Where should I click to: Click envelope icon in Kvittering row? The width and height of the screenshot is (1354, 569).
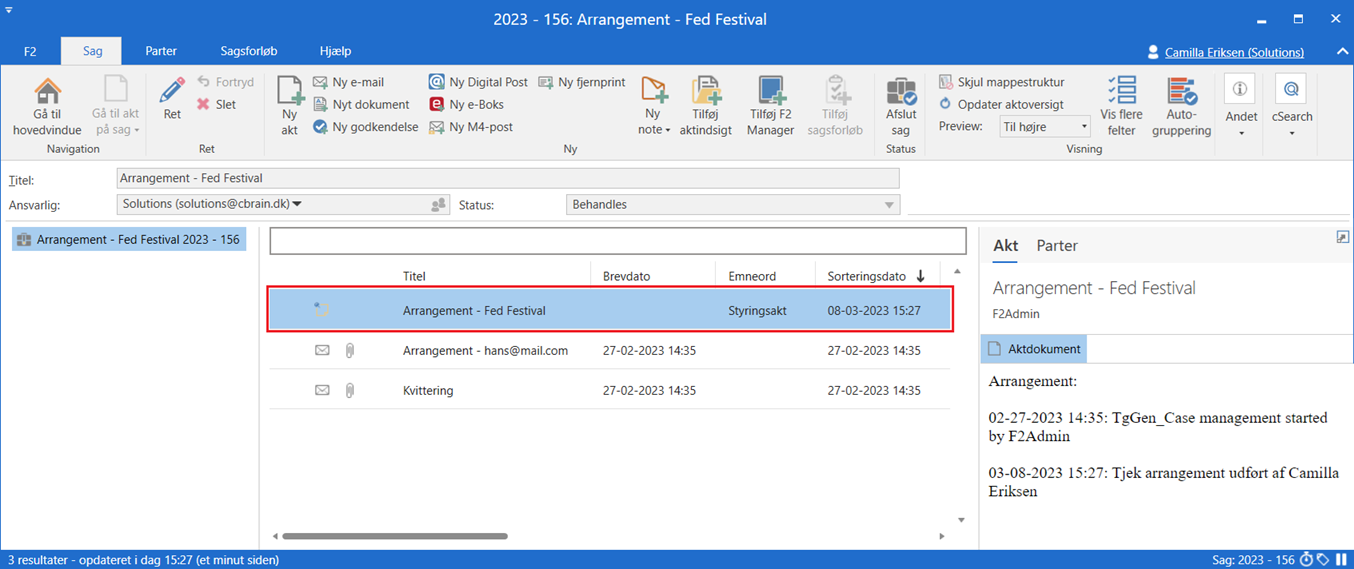322,390
